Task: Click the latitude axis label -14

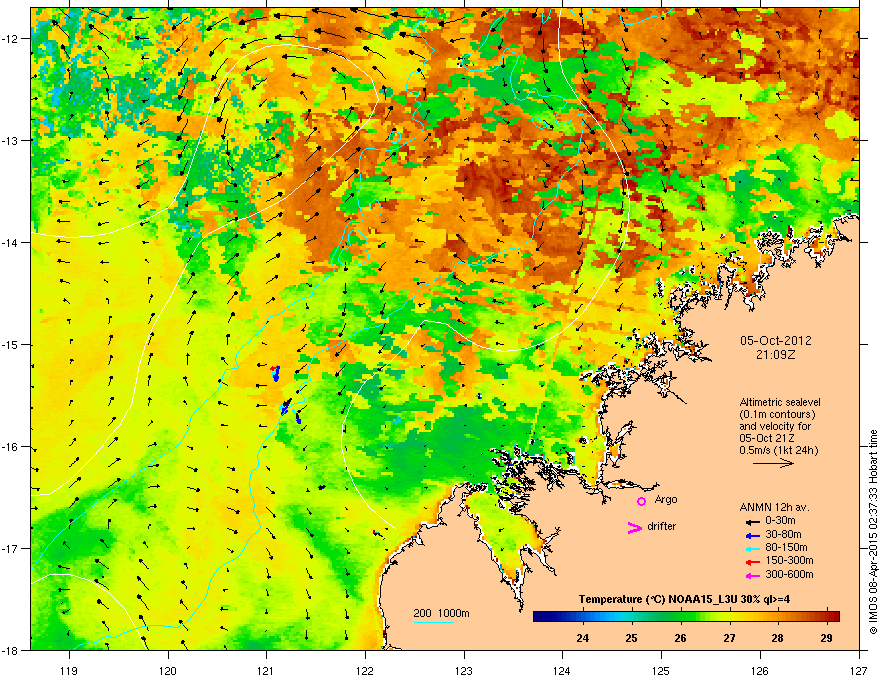Action: pyautogui.click(x=11, y=242)
